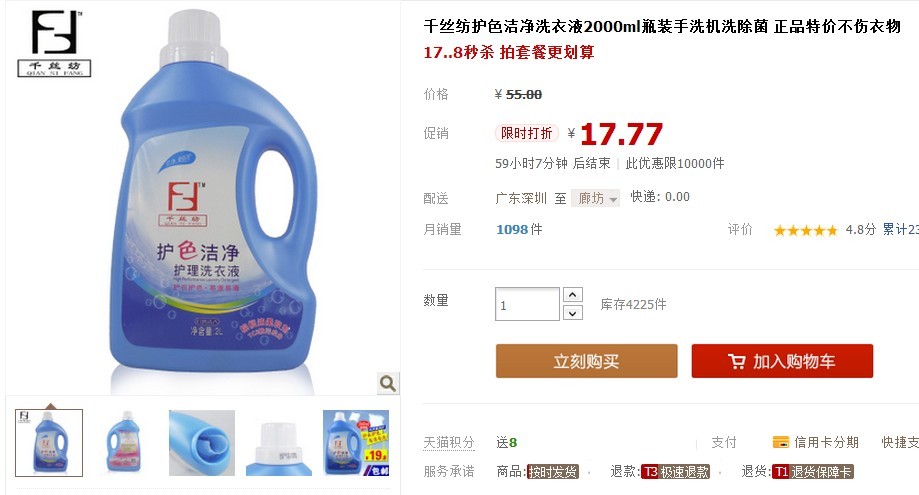Image resolution: width=919 pixels, height=495 pixels.
Task: Select the white cap close-up thumbnail
Action: tap(279, 442)
